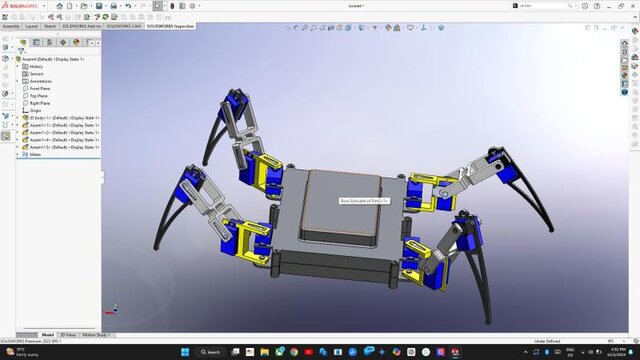The width and height of the screenshot is (640, 360).
Task: Open the SOLIDWORKS CAM tab
Action: [124, 26]
